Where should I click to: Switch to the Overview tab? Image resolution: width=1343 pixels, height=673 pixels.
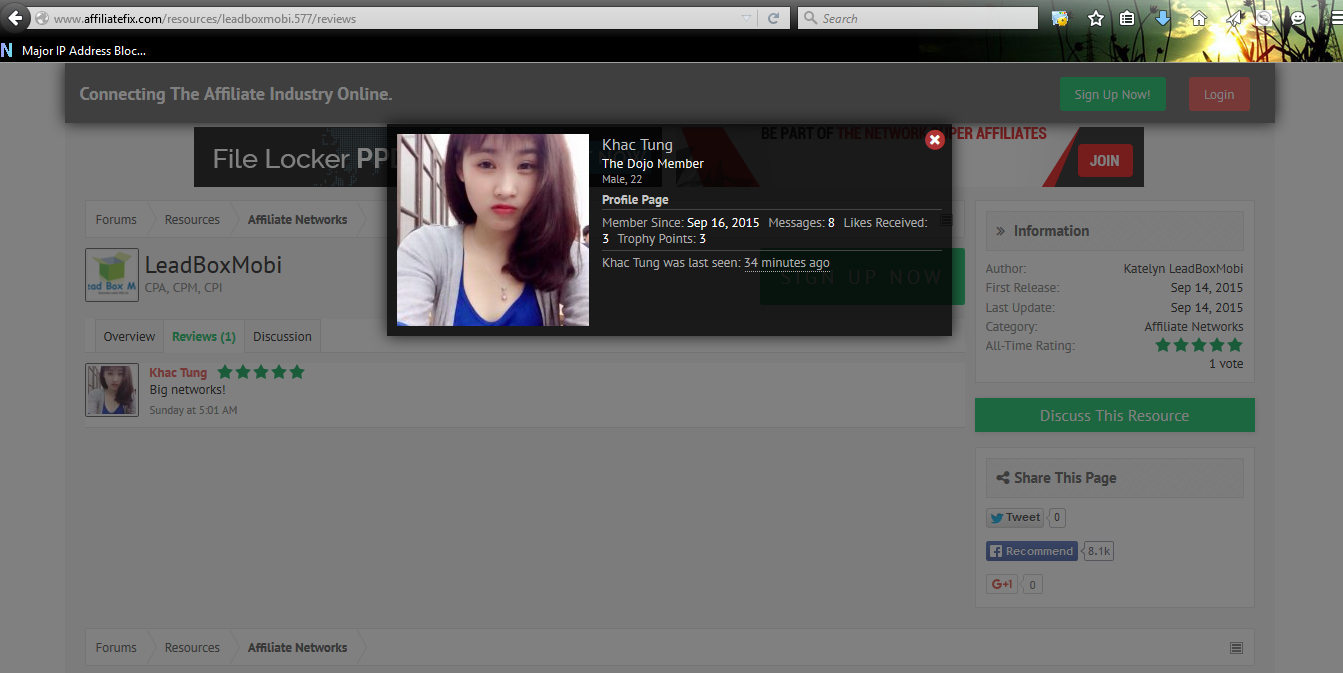tap(129, 337)
